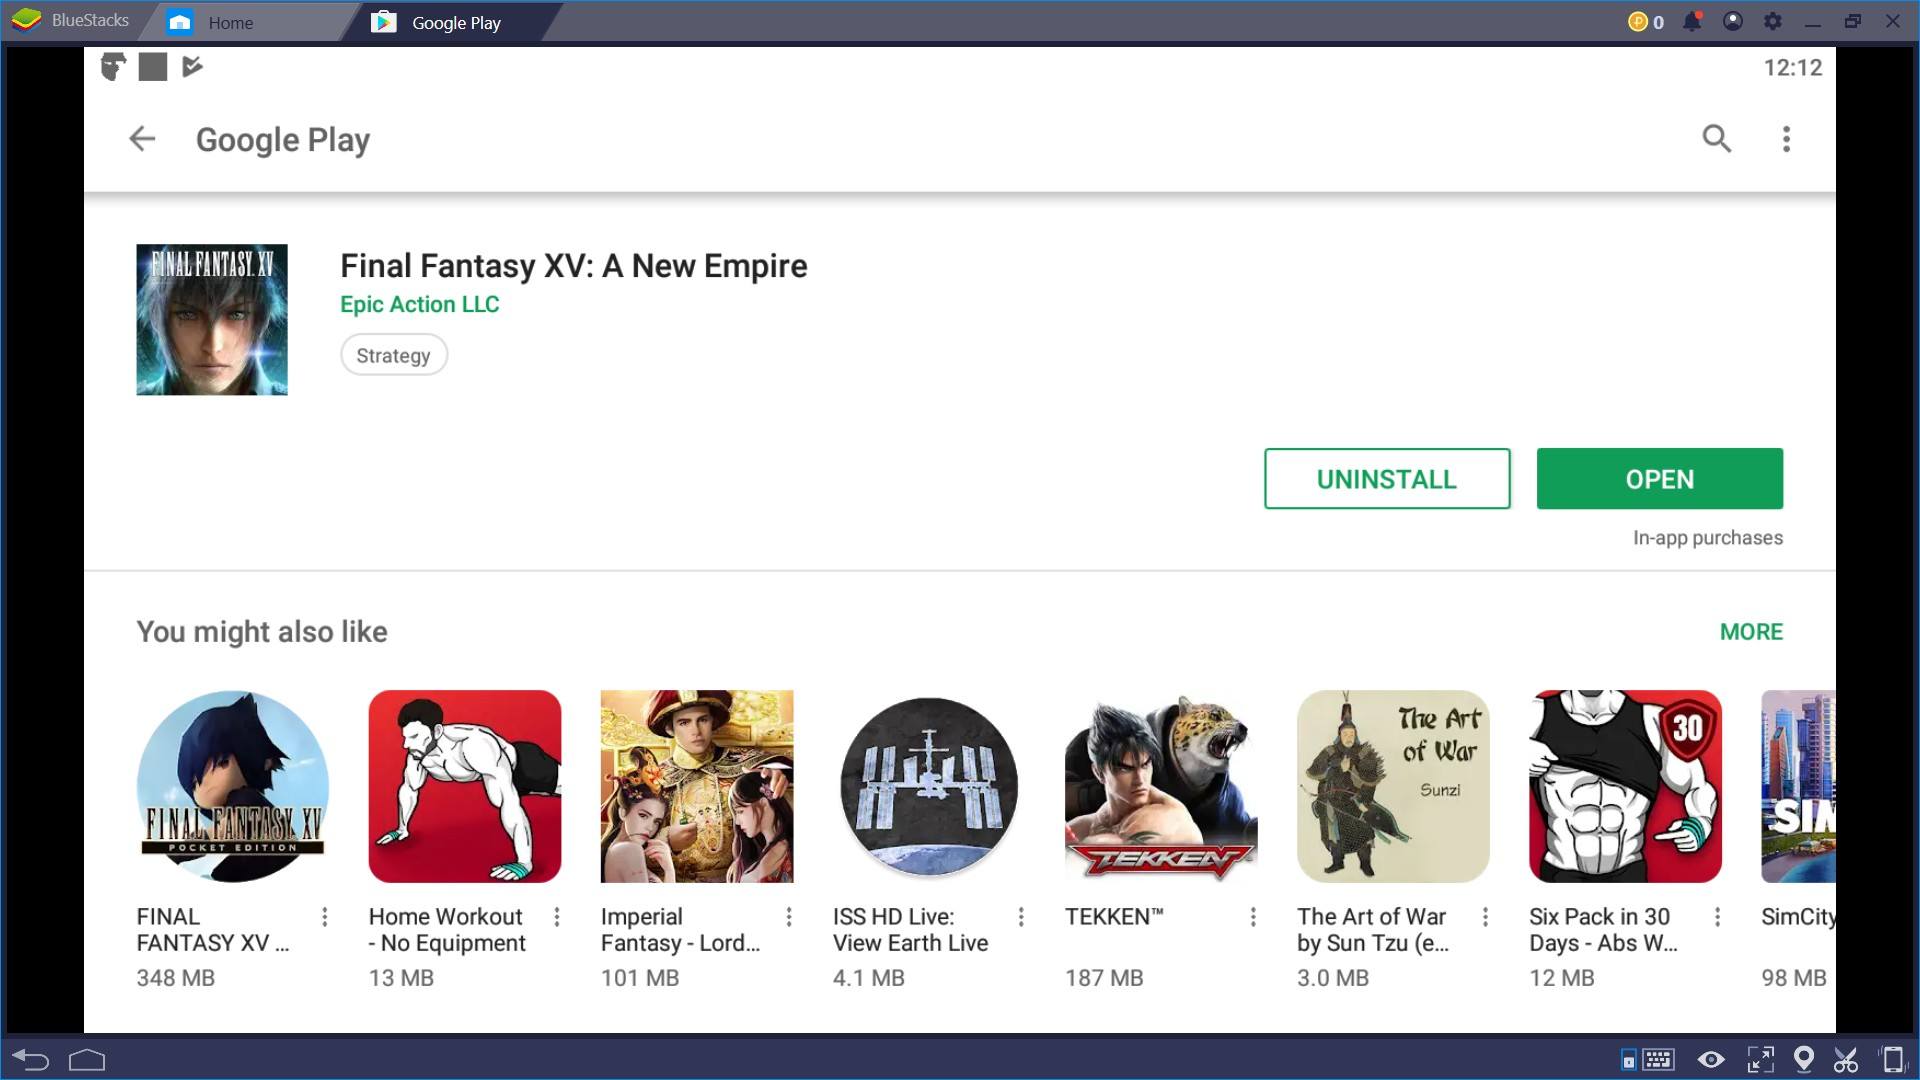
Task: Toggle fullscreen expand icon
Action: coord(1760,1059)
